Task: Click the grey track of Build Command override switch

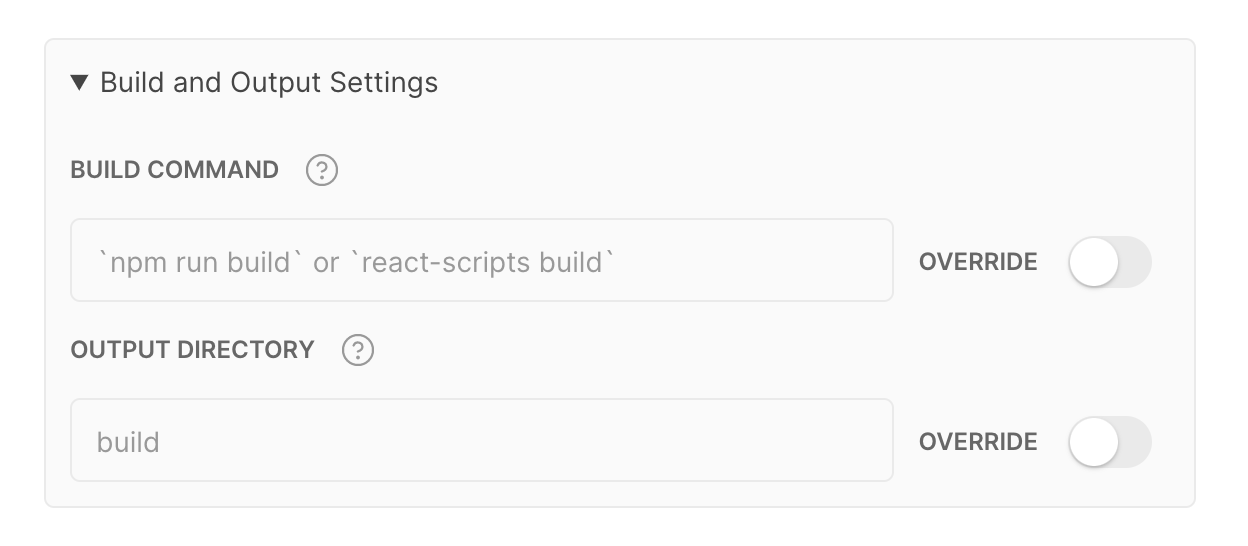Action: point(1134,262)
